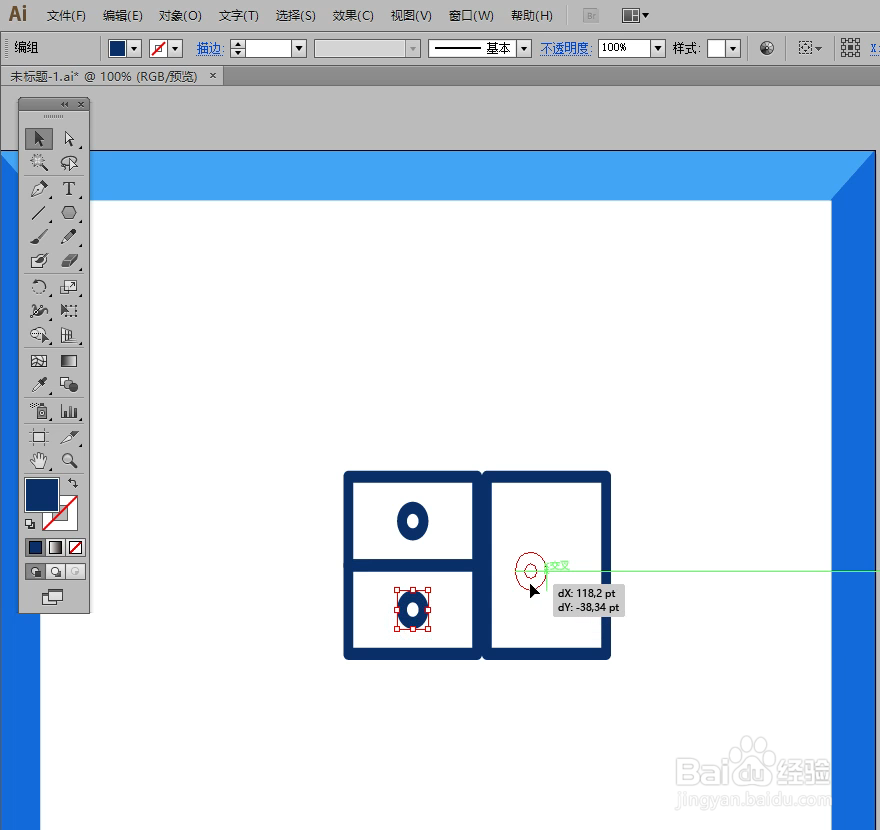Select the Column Graph tool
Screen dimensions: 880x830
[69, 411]
